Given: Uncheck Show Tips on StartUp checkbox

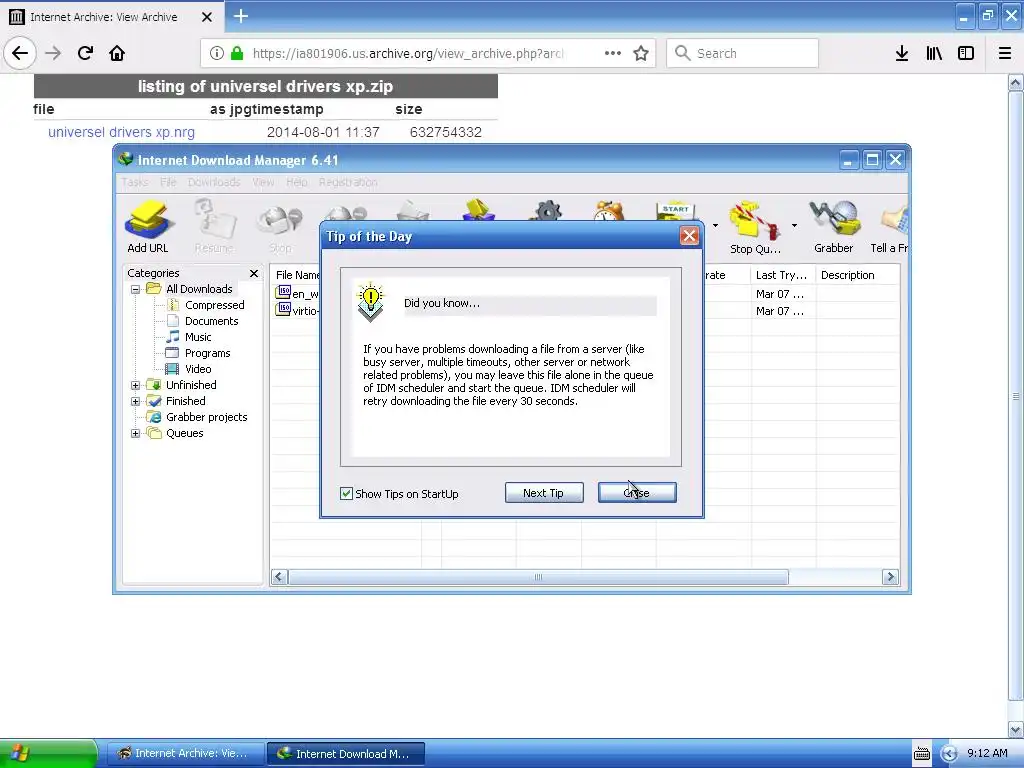Looking at the screenshot, I should 346,493.
